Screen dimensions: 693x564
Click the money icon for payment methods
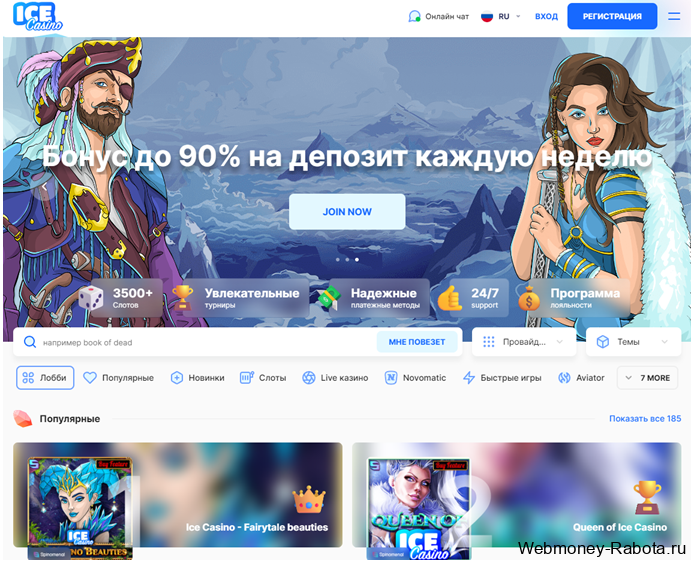click(x=330, y=298)
